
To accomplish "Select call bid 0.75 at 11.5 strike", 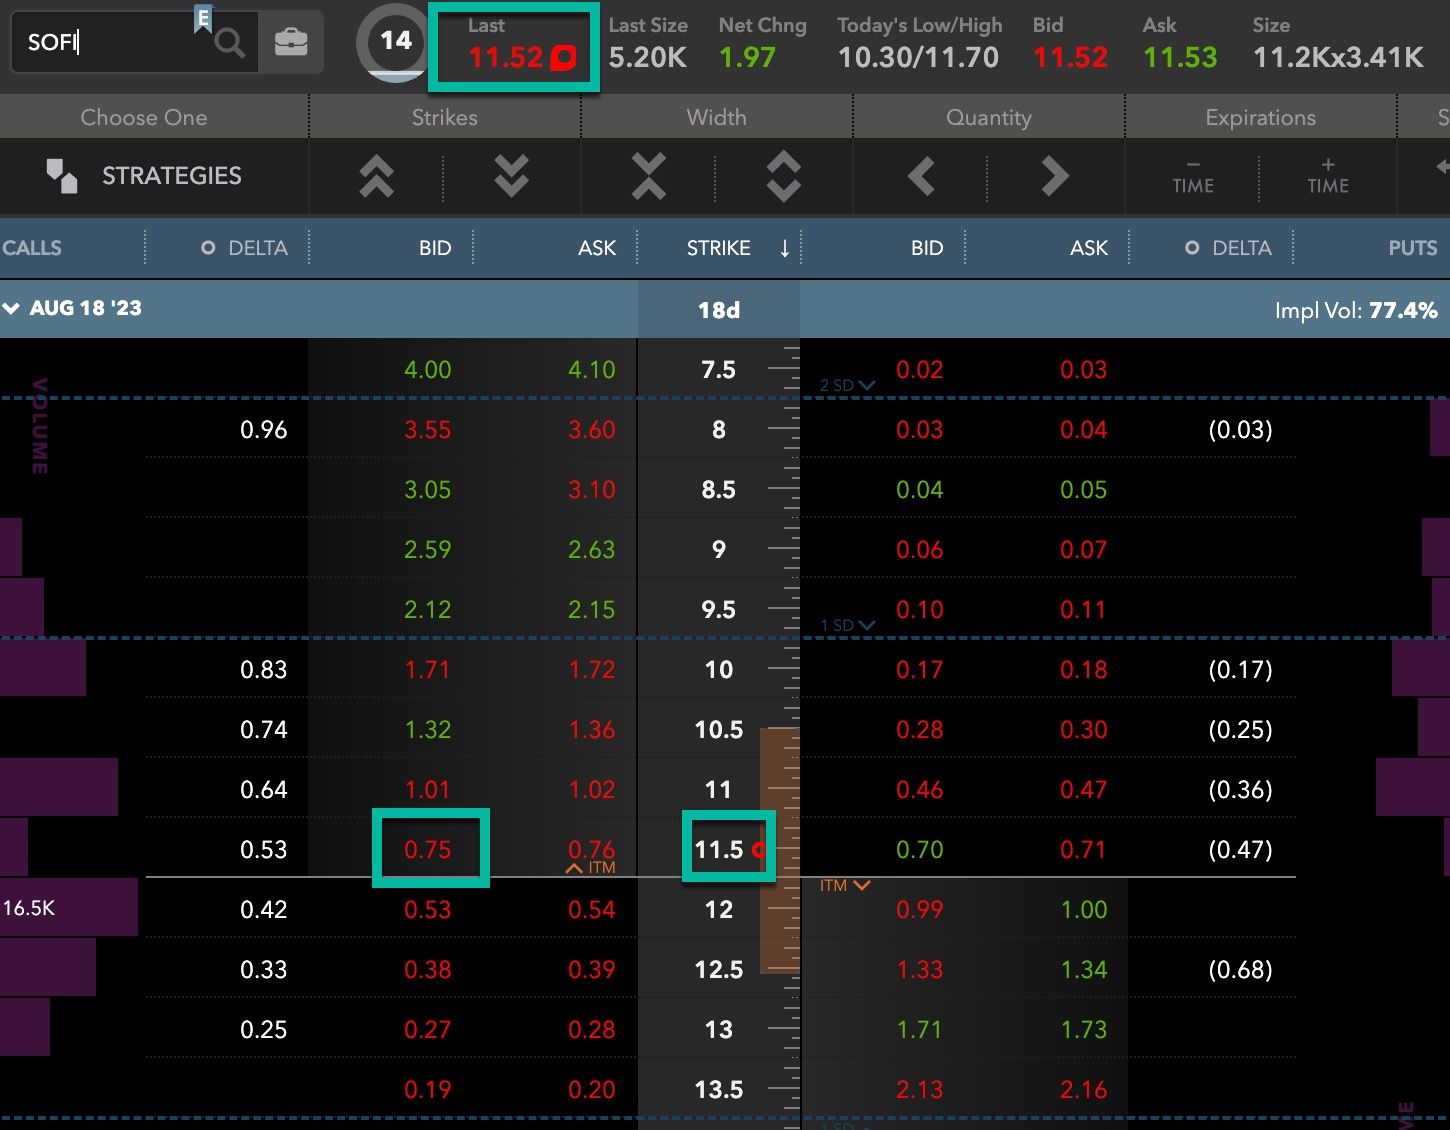I will click(428, 850).
